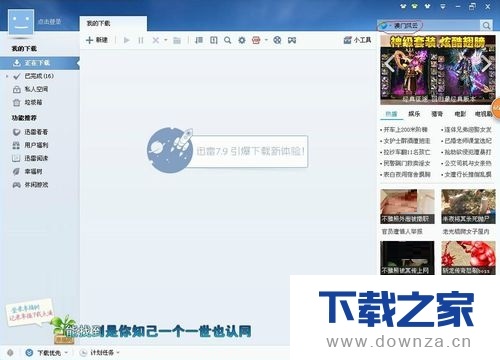This screenshot has width=500, height=360.
Task: Click next arrow on game ad banner
Action: (486, 63)
